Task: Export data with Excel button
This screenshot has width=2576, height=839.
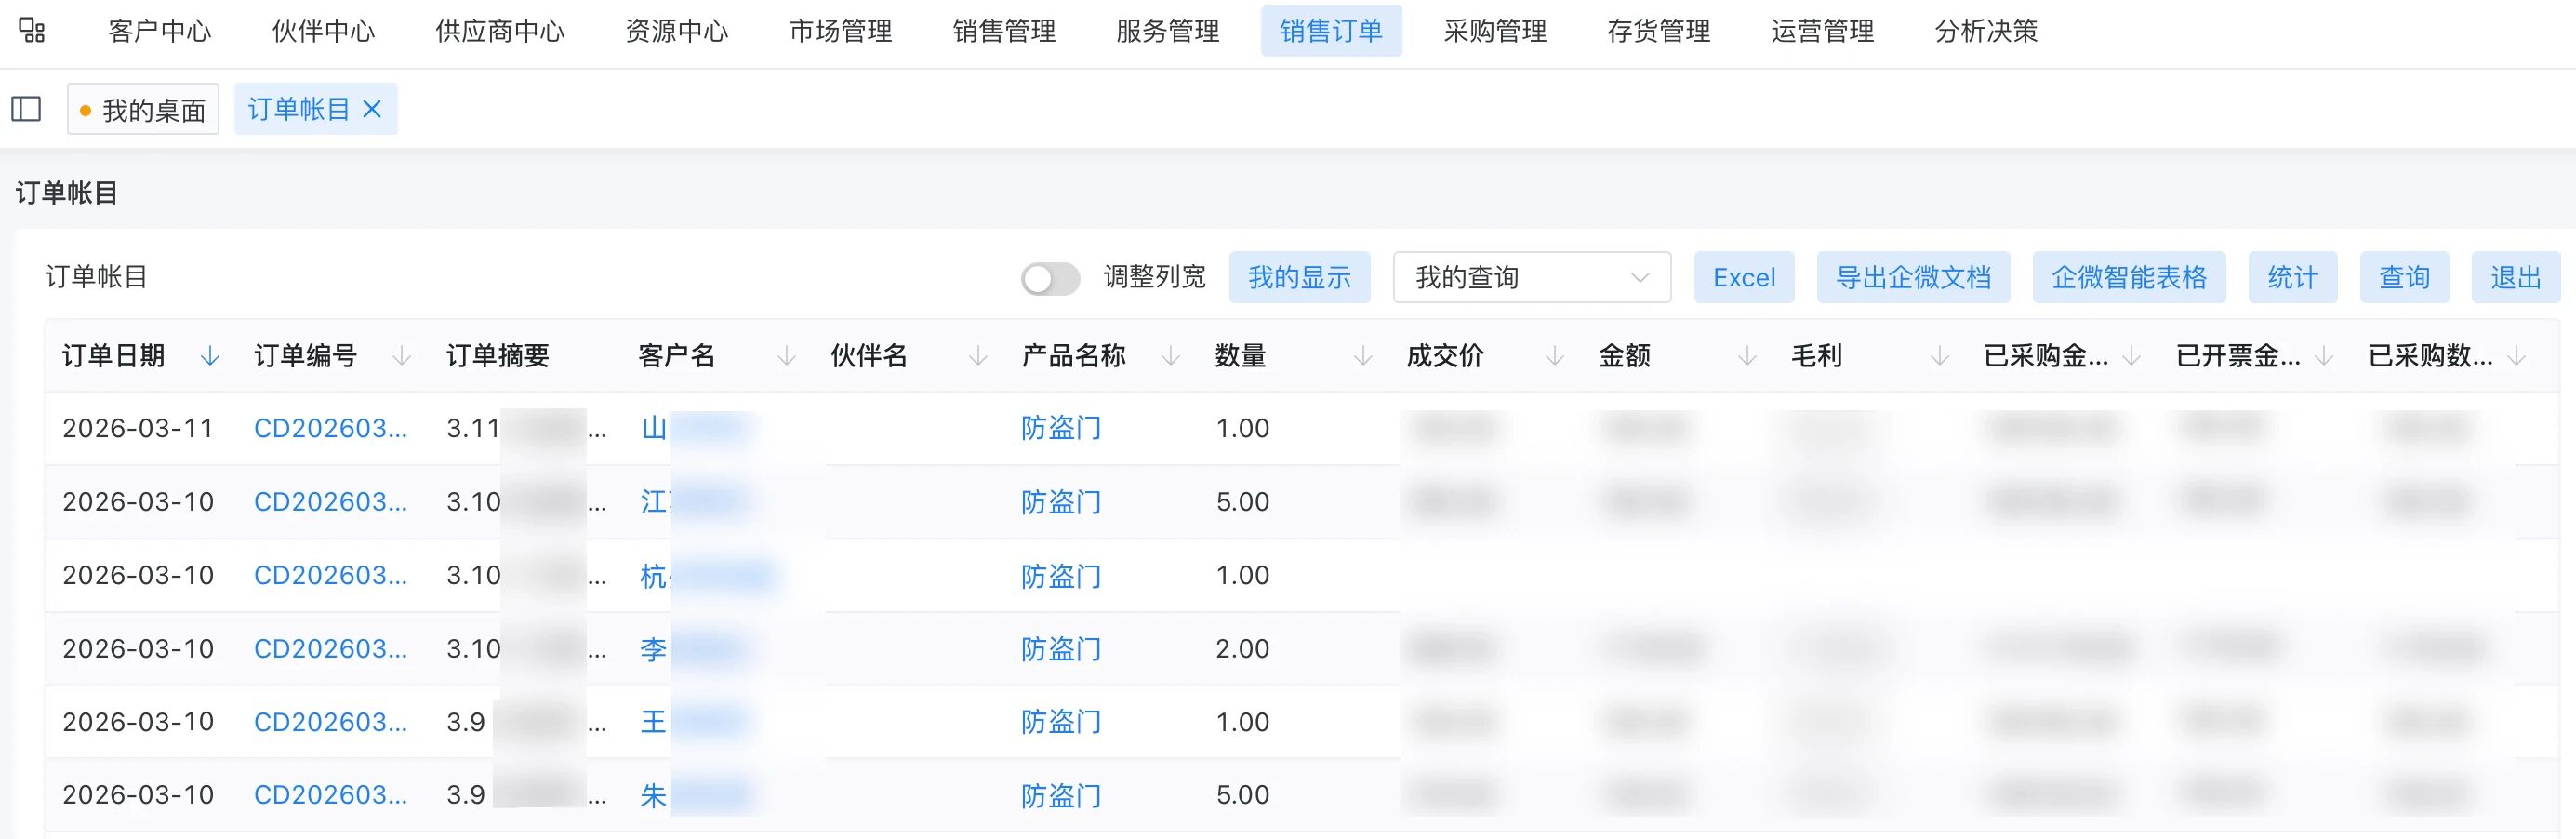Action: [1744, 278]
